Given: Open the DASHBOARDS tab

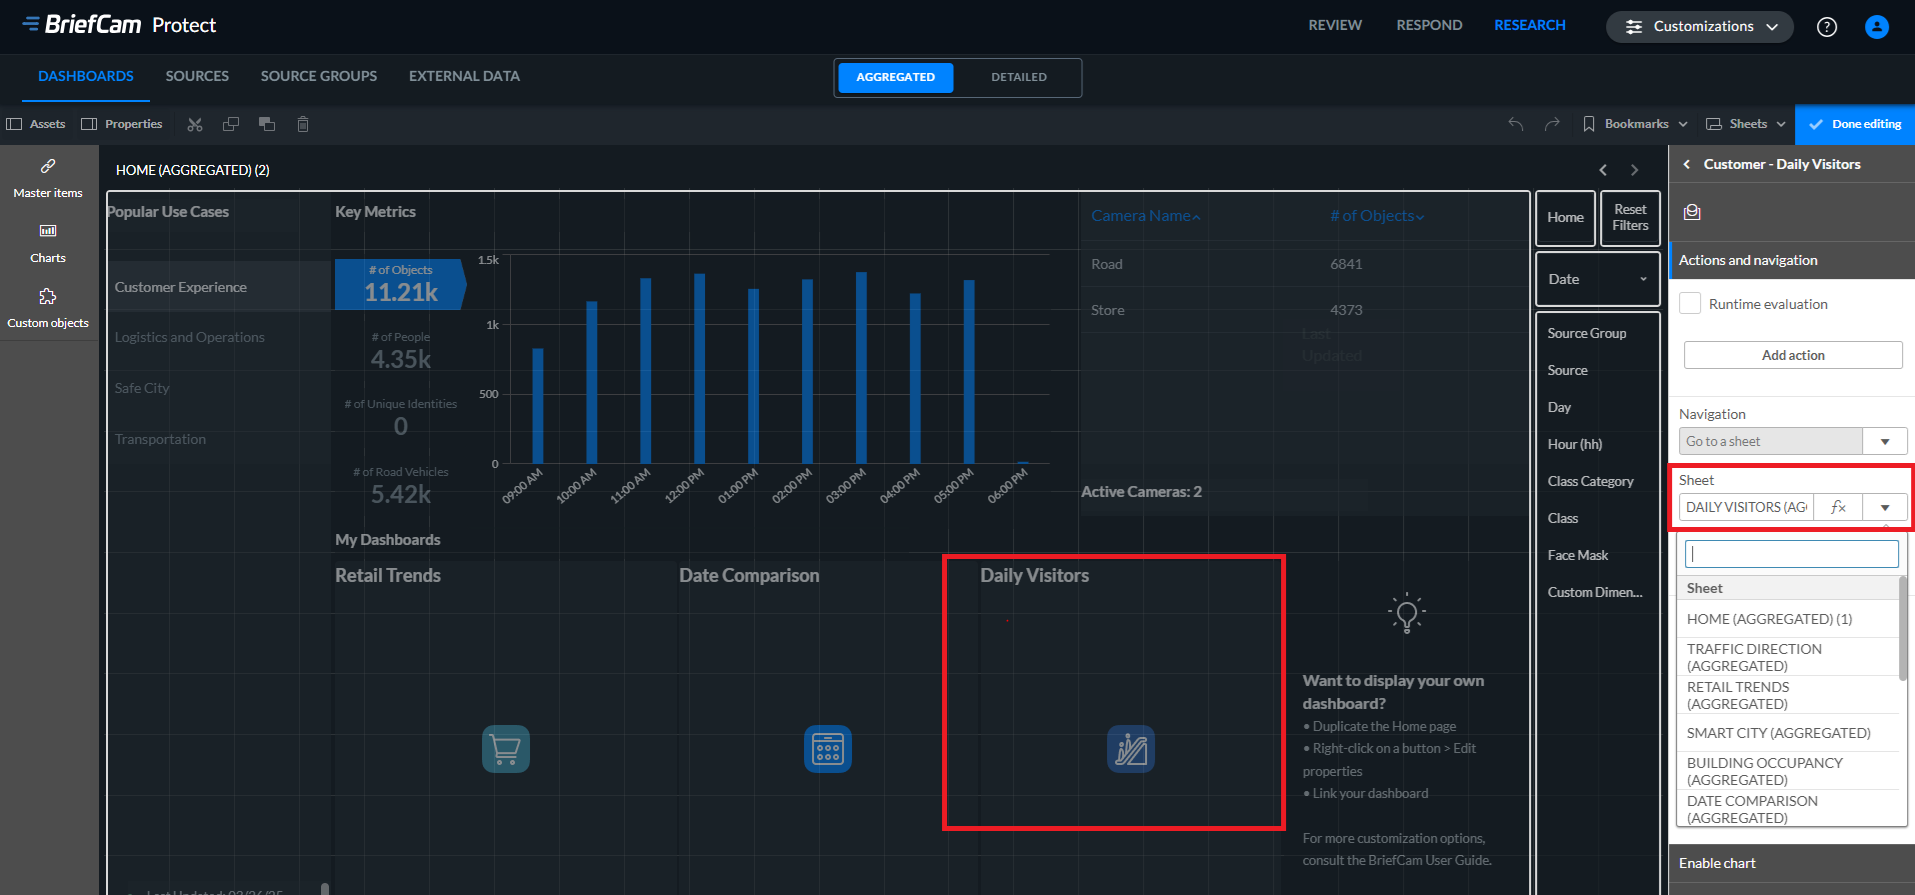Looking at the screenshot, I should [86, 76].
